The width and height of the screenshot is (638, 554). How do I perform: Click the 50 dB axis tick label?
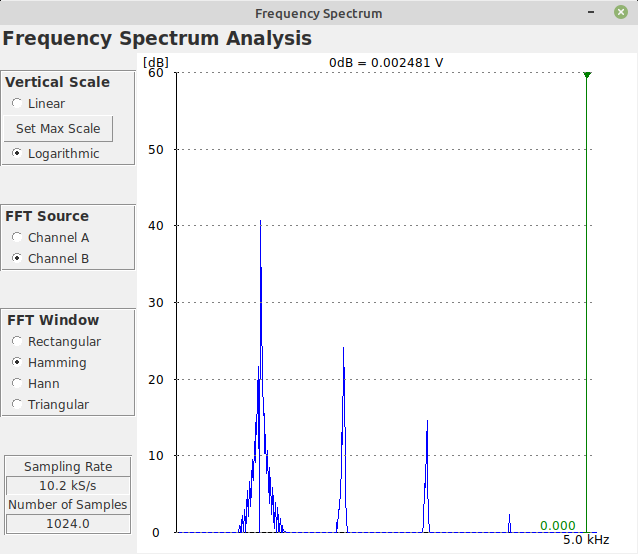(156, 150)
